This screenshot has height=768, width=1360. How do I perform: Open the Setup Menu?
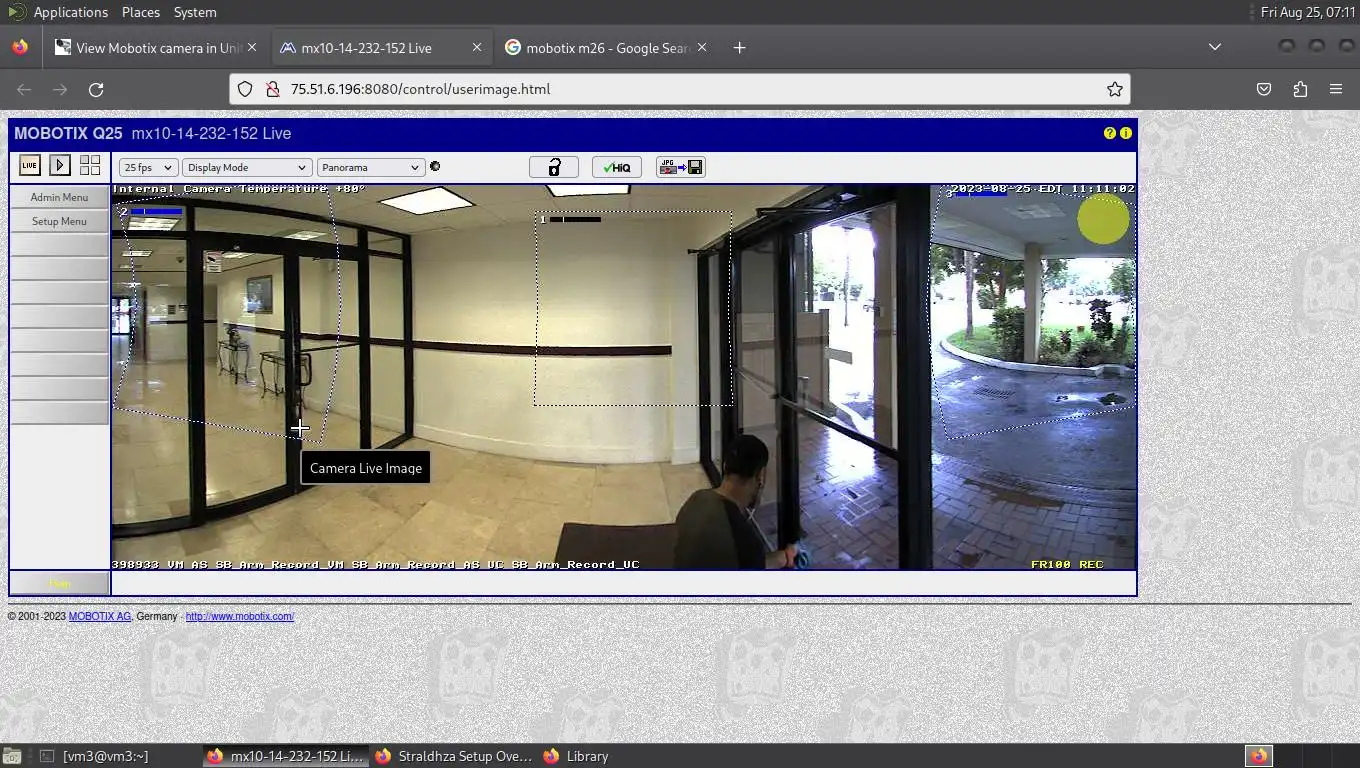point(59,221)
